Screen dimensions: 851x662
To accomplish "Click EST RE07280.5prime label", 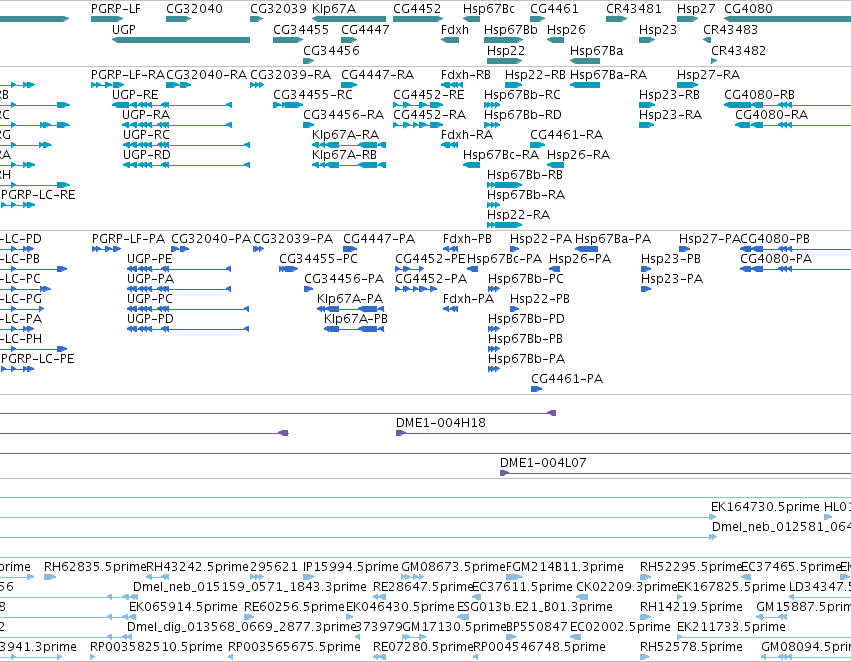I will pos(423,647).
